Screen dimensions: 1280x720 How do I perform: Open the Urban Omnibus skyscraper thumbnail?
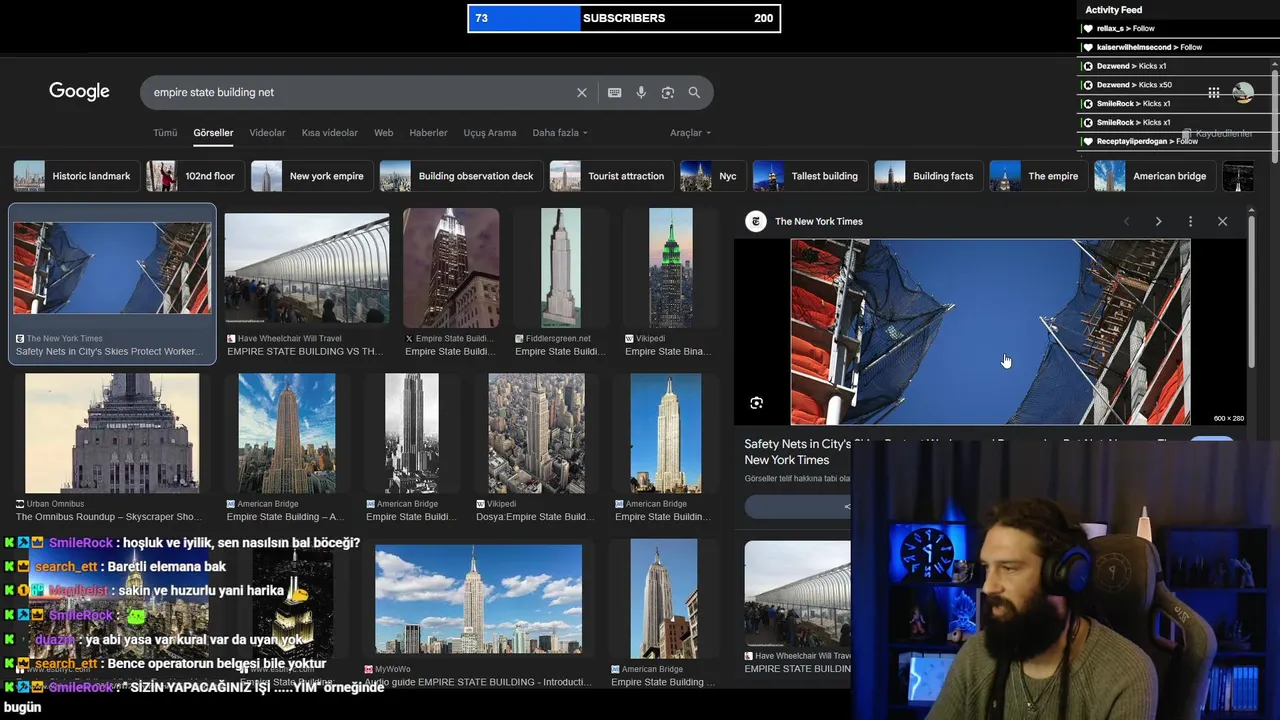[x=112, y=433]
